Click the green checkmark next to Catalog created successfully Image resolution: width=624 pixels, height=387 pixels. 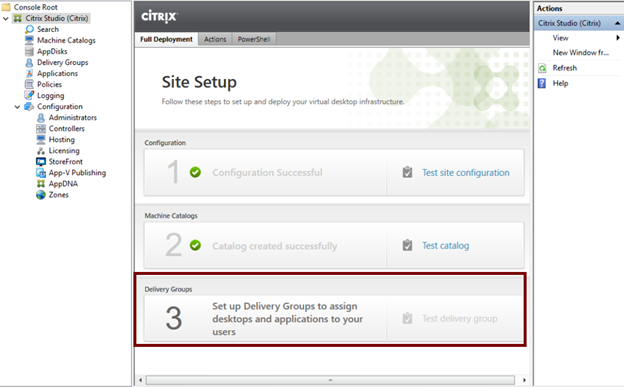195,245
